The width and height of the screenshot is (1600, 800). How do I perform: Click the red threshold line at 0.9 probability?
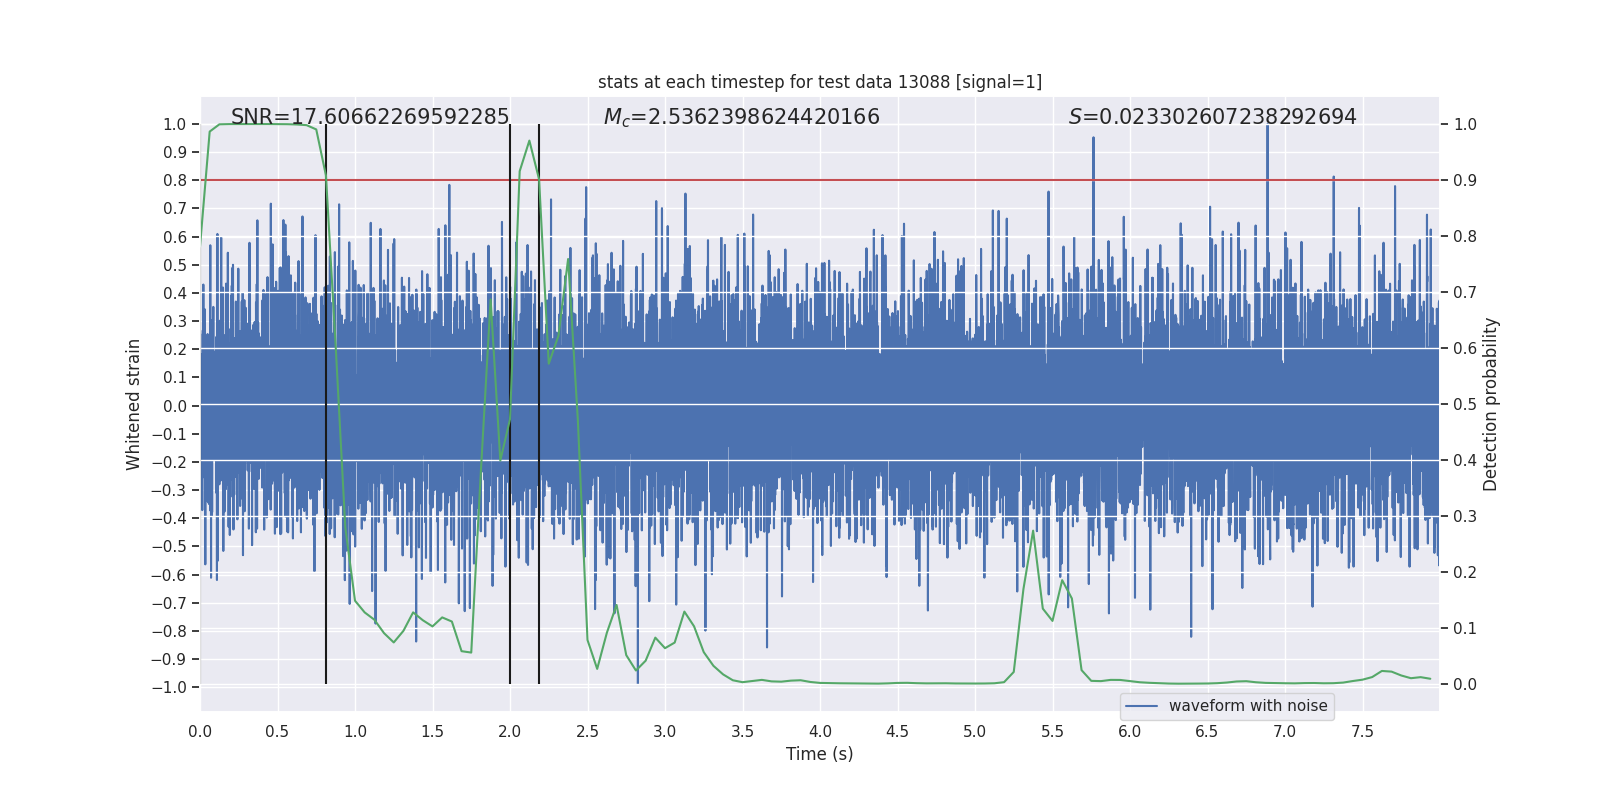tap(820, 180)
